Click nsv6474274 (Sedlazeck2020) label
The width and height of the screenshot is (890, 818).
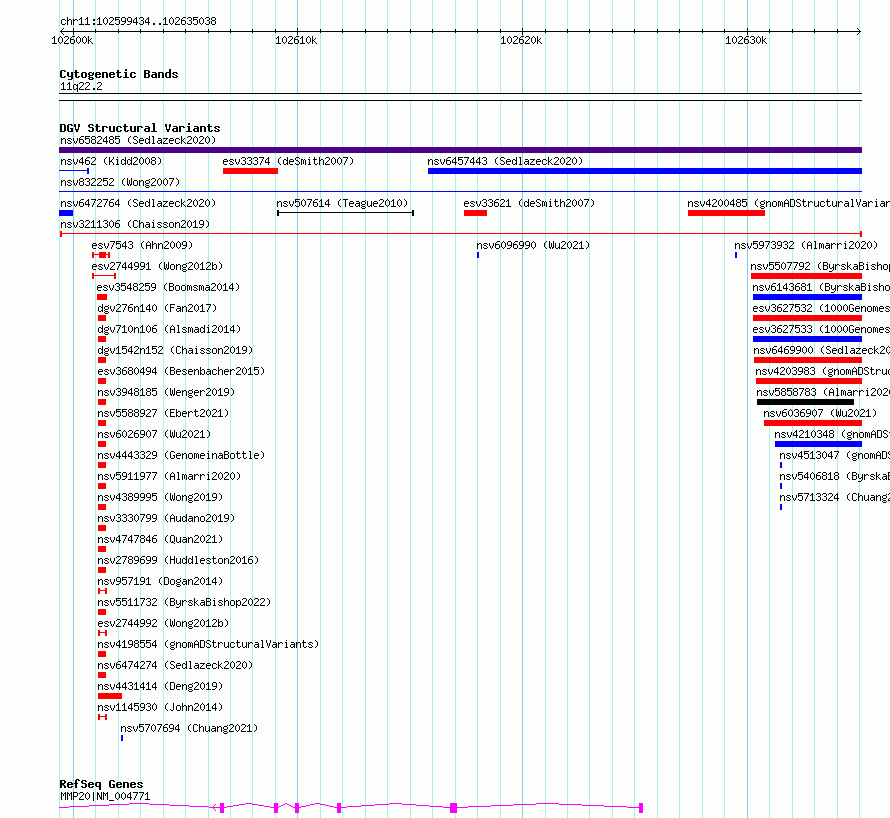pos(175,665)
